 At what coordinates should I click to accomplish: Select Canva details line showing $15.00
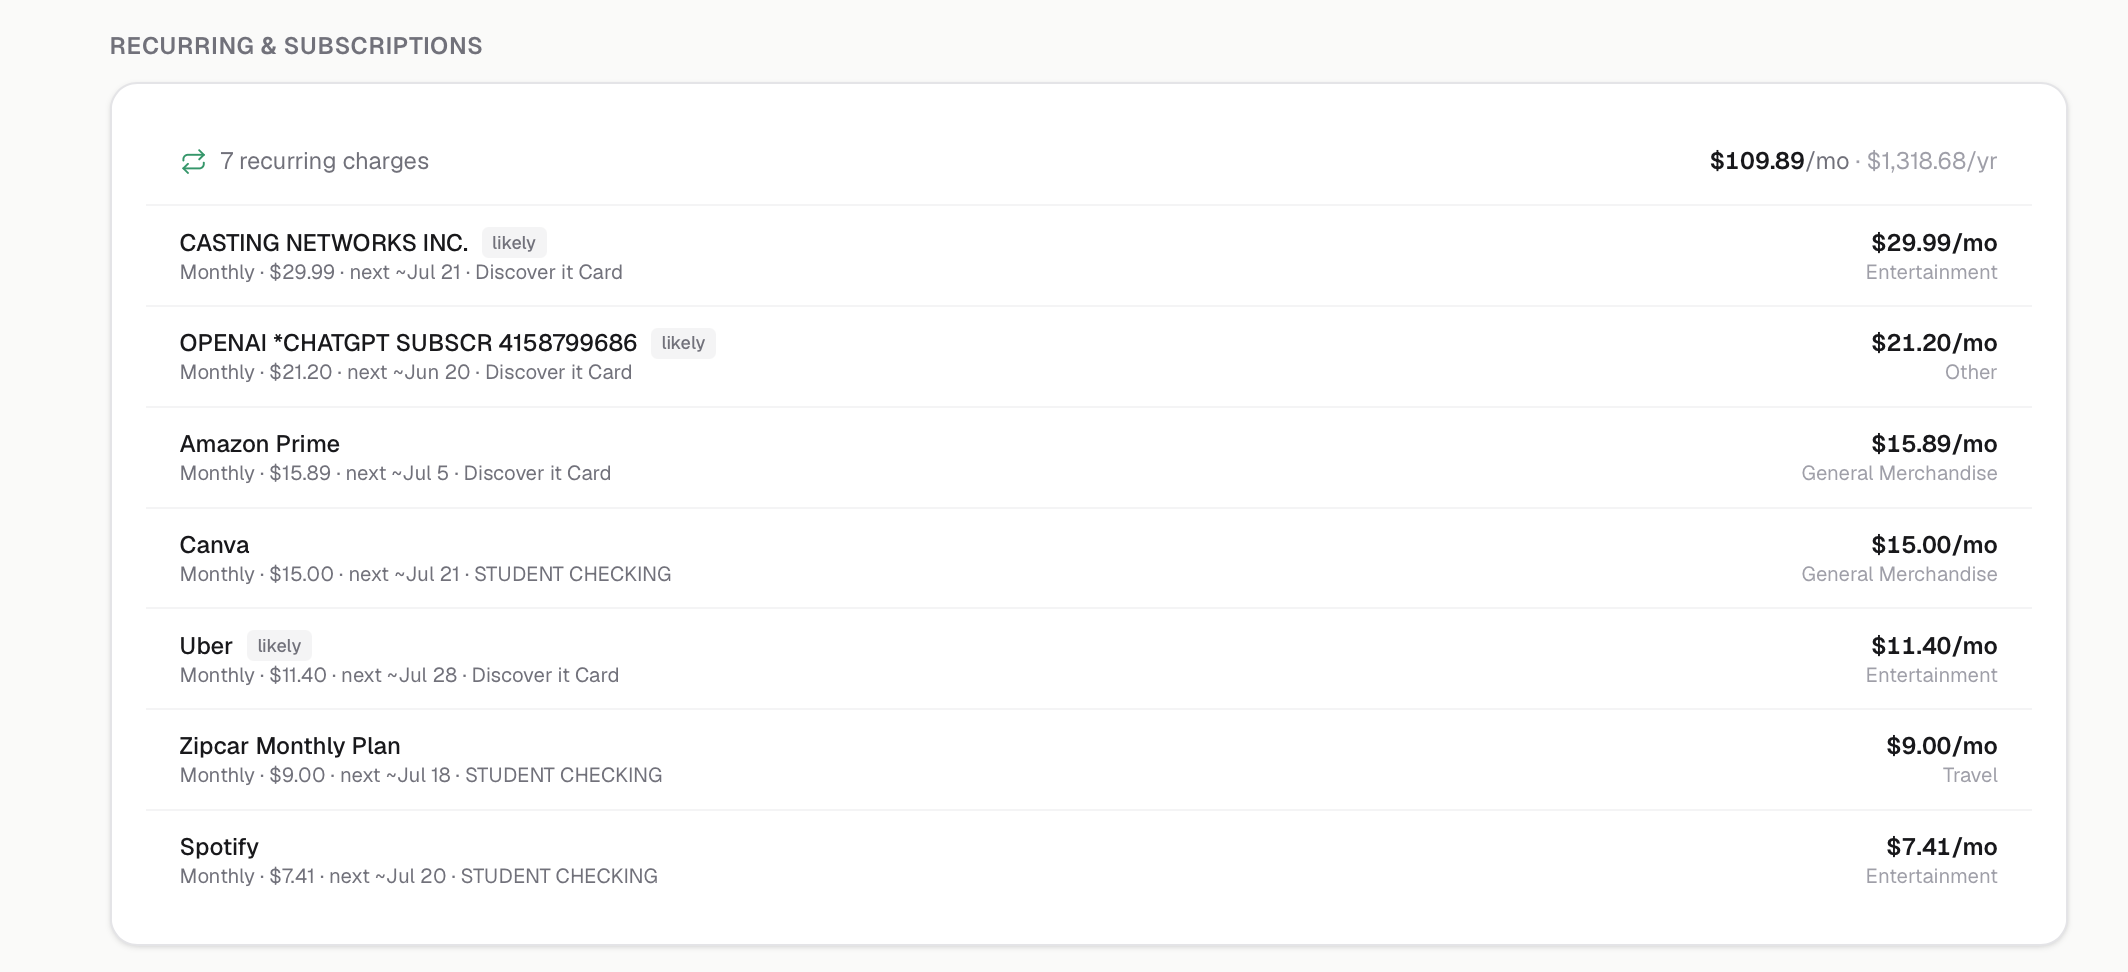(x=425, y=574)
